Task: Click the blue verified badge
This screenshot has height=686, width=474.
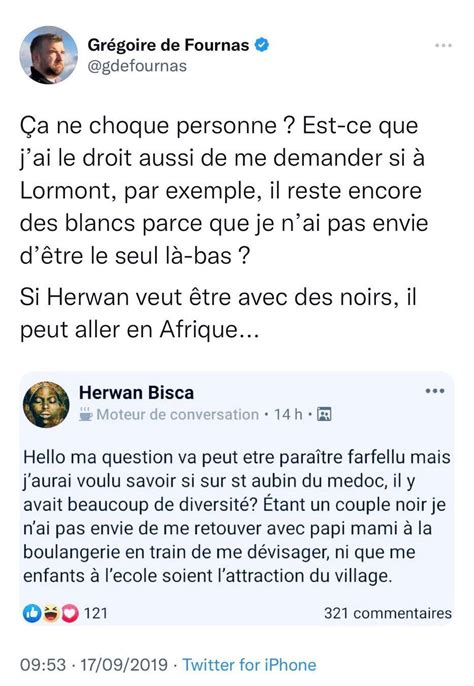Action: (262, 45)
